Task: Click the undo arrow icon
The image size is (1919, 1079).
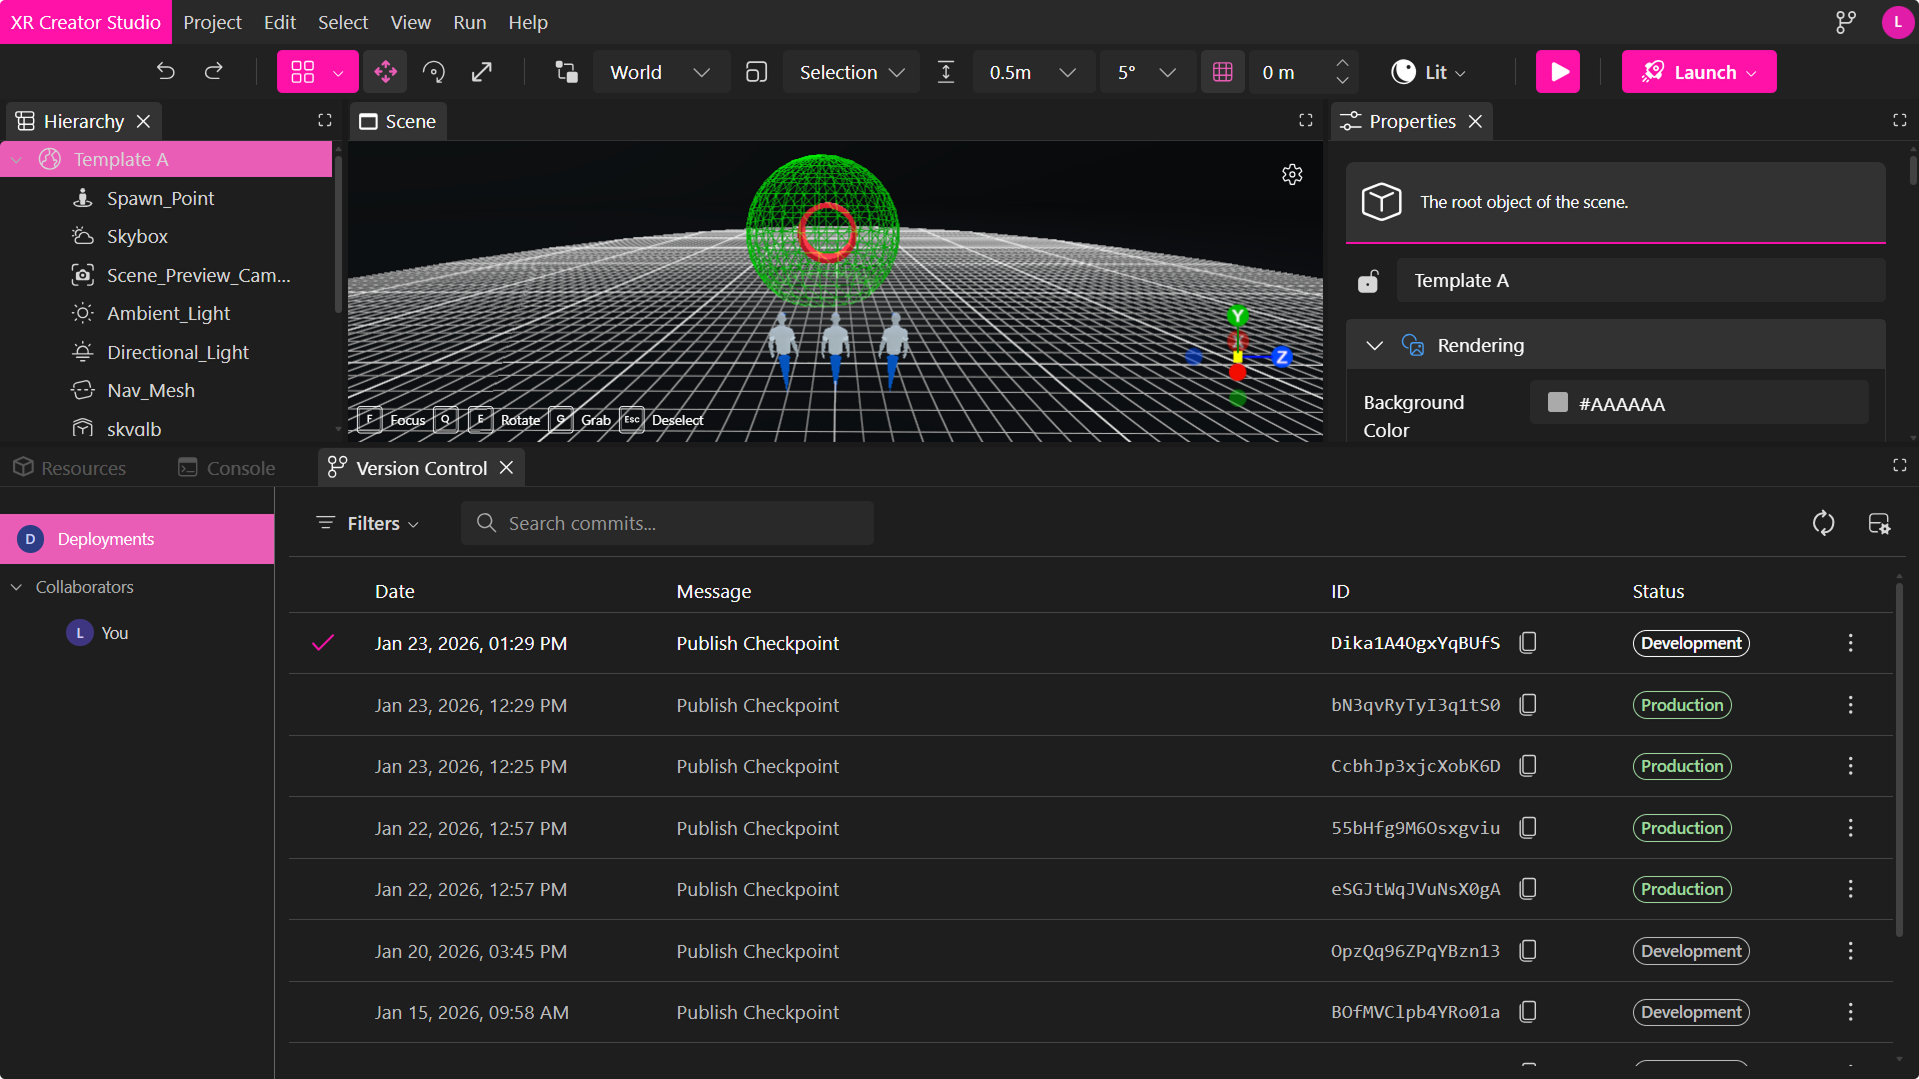Action: pos(166,72)
